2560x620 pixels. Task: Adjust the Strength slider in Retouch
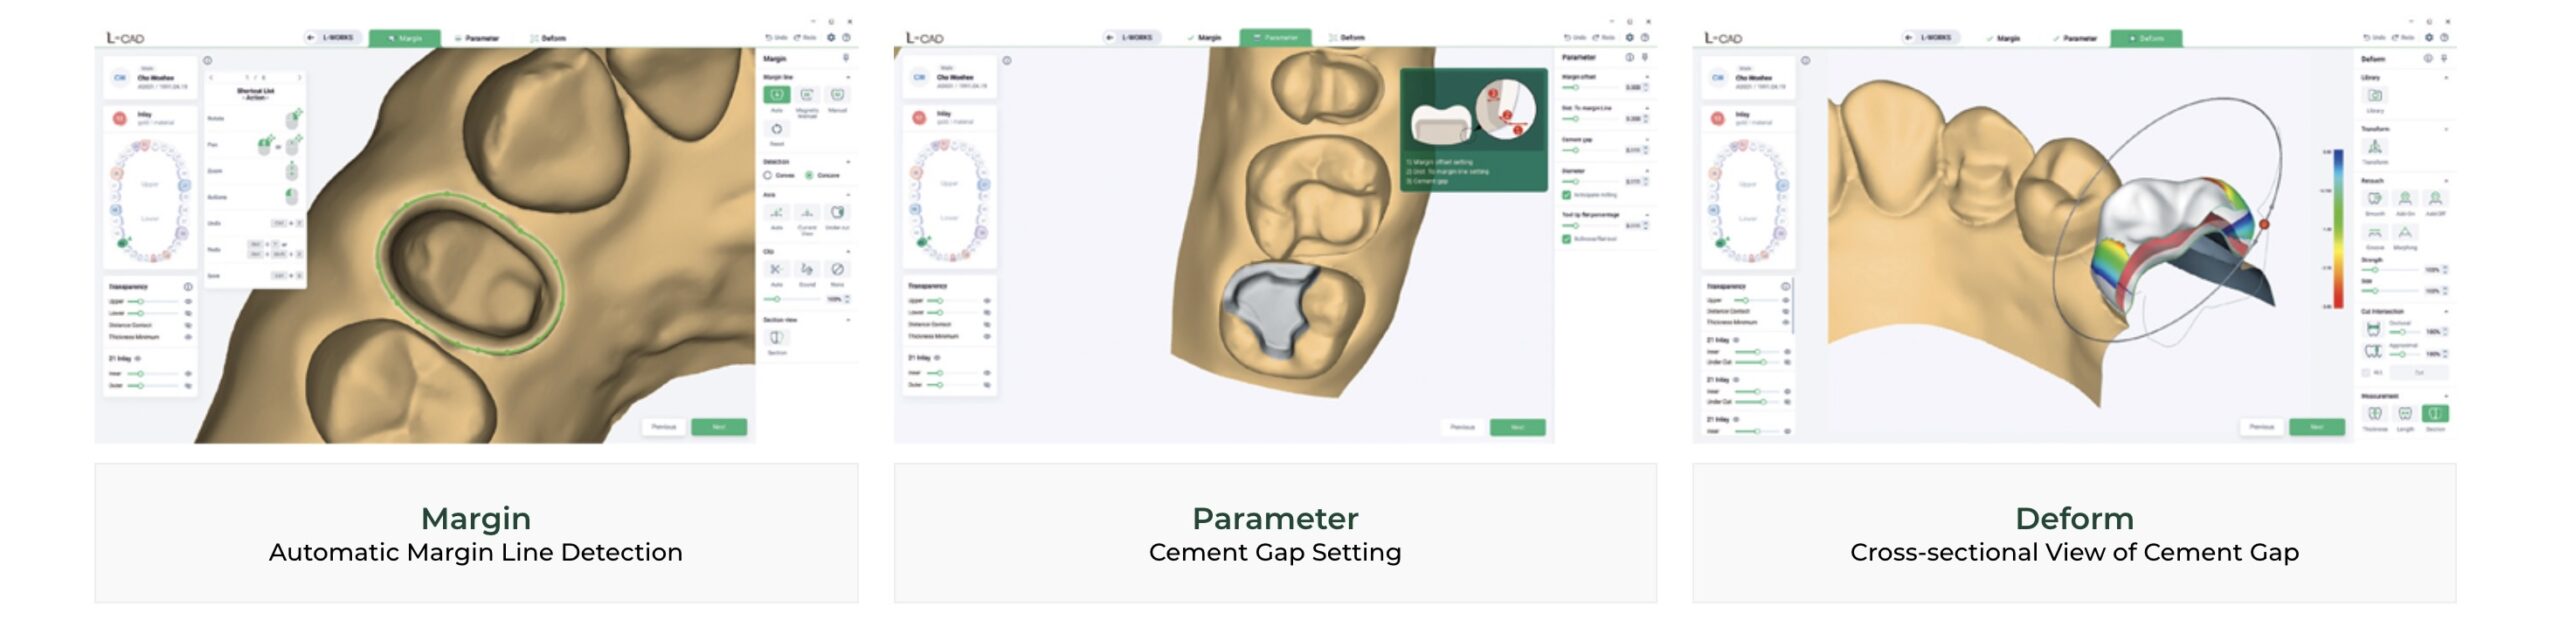(2390, 270)
